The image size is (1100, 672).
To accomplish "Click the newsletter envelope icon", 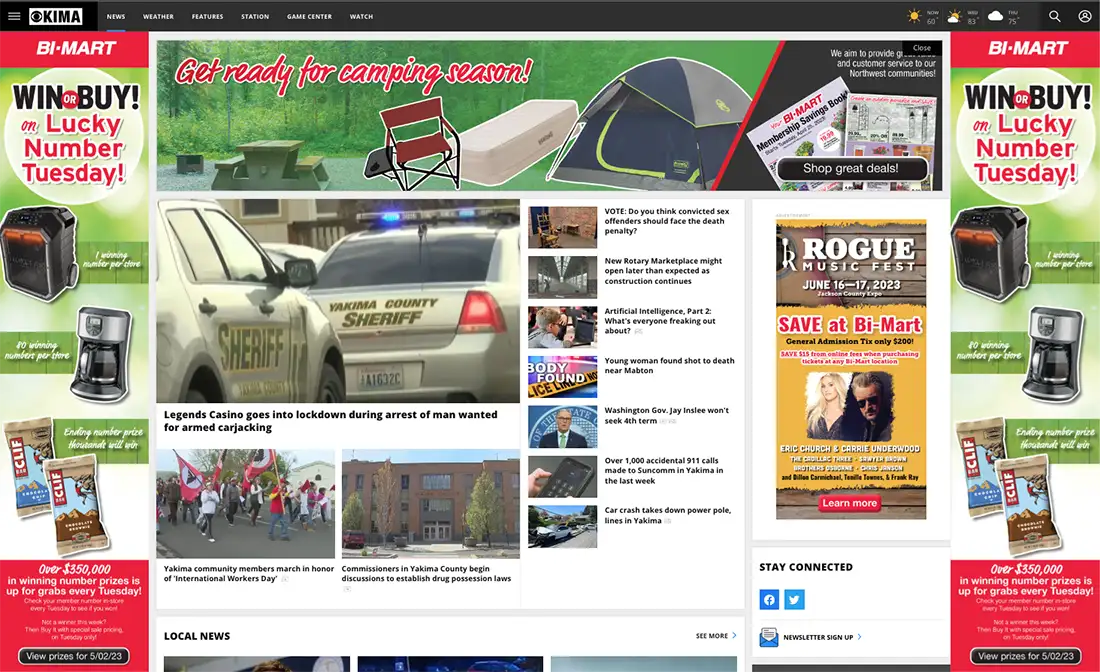I will click(769, 637).
